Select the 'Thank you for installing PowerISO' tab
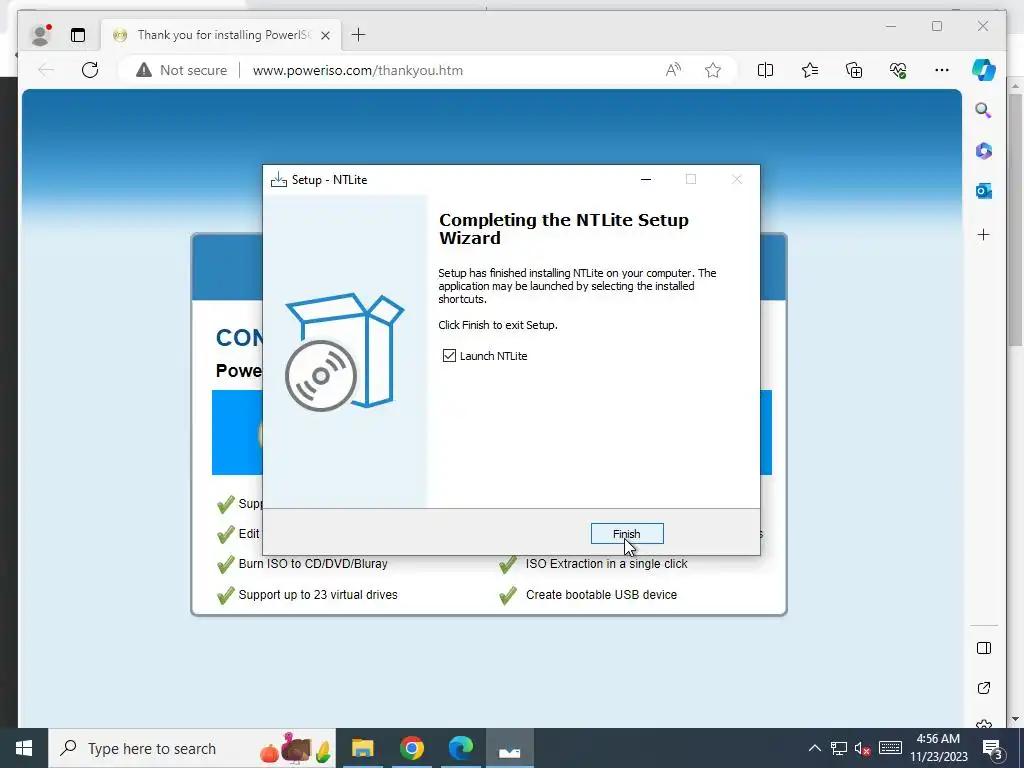The width and height of the screenshot is (1024, 768). [219, 35]
